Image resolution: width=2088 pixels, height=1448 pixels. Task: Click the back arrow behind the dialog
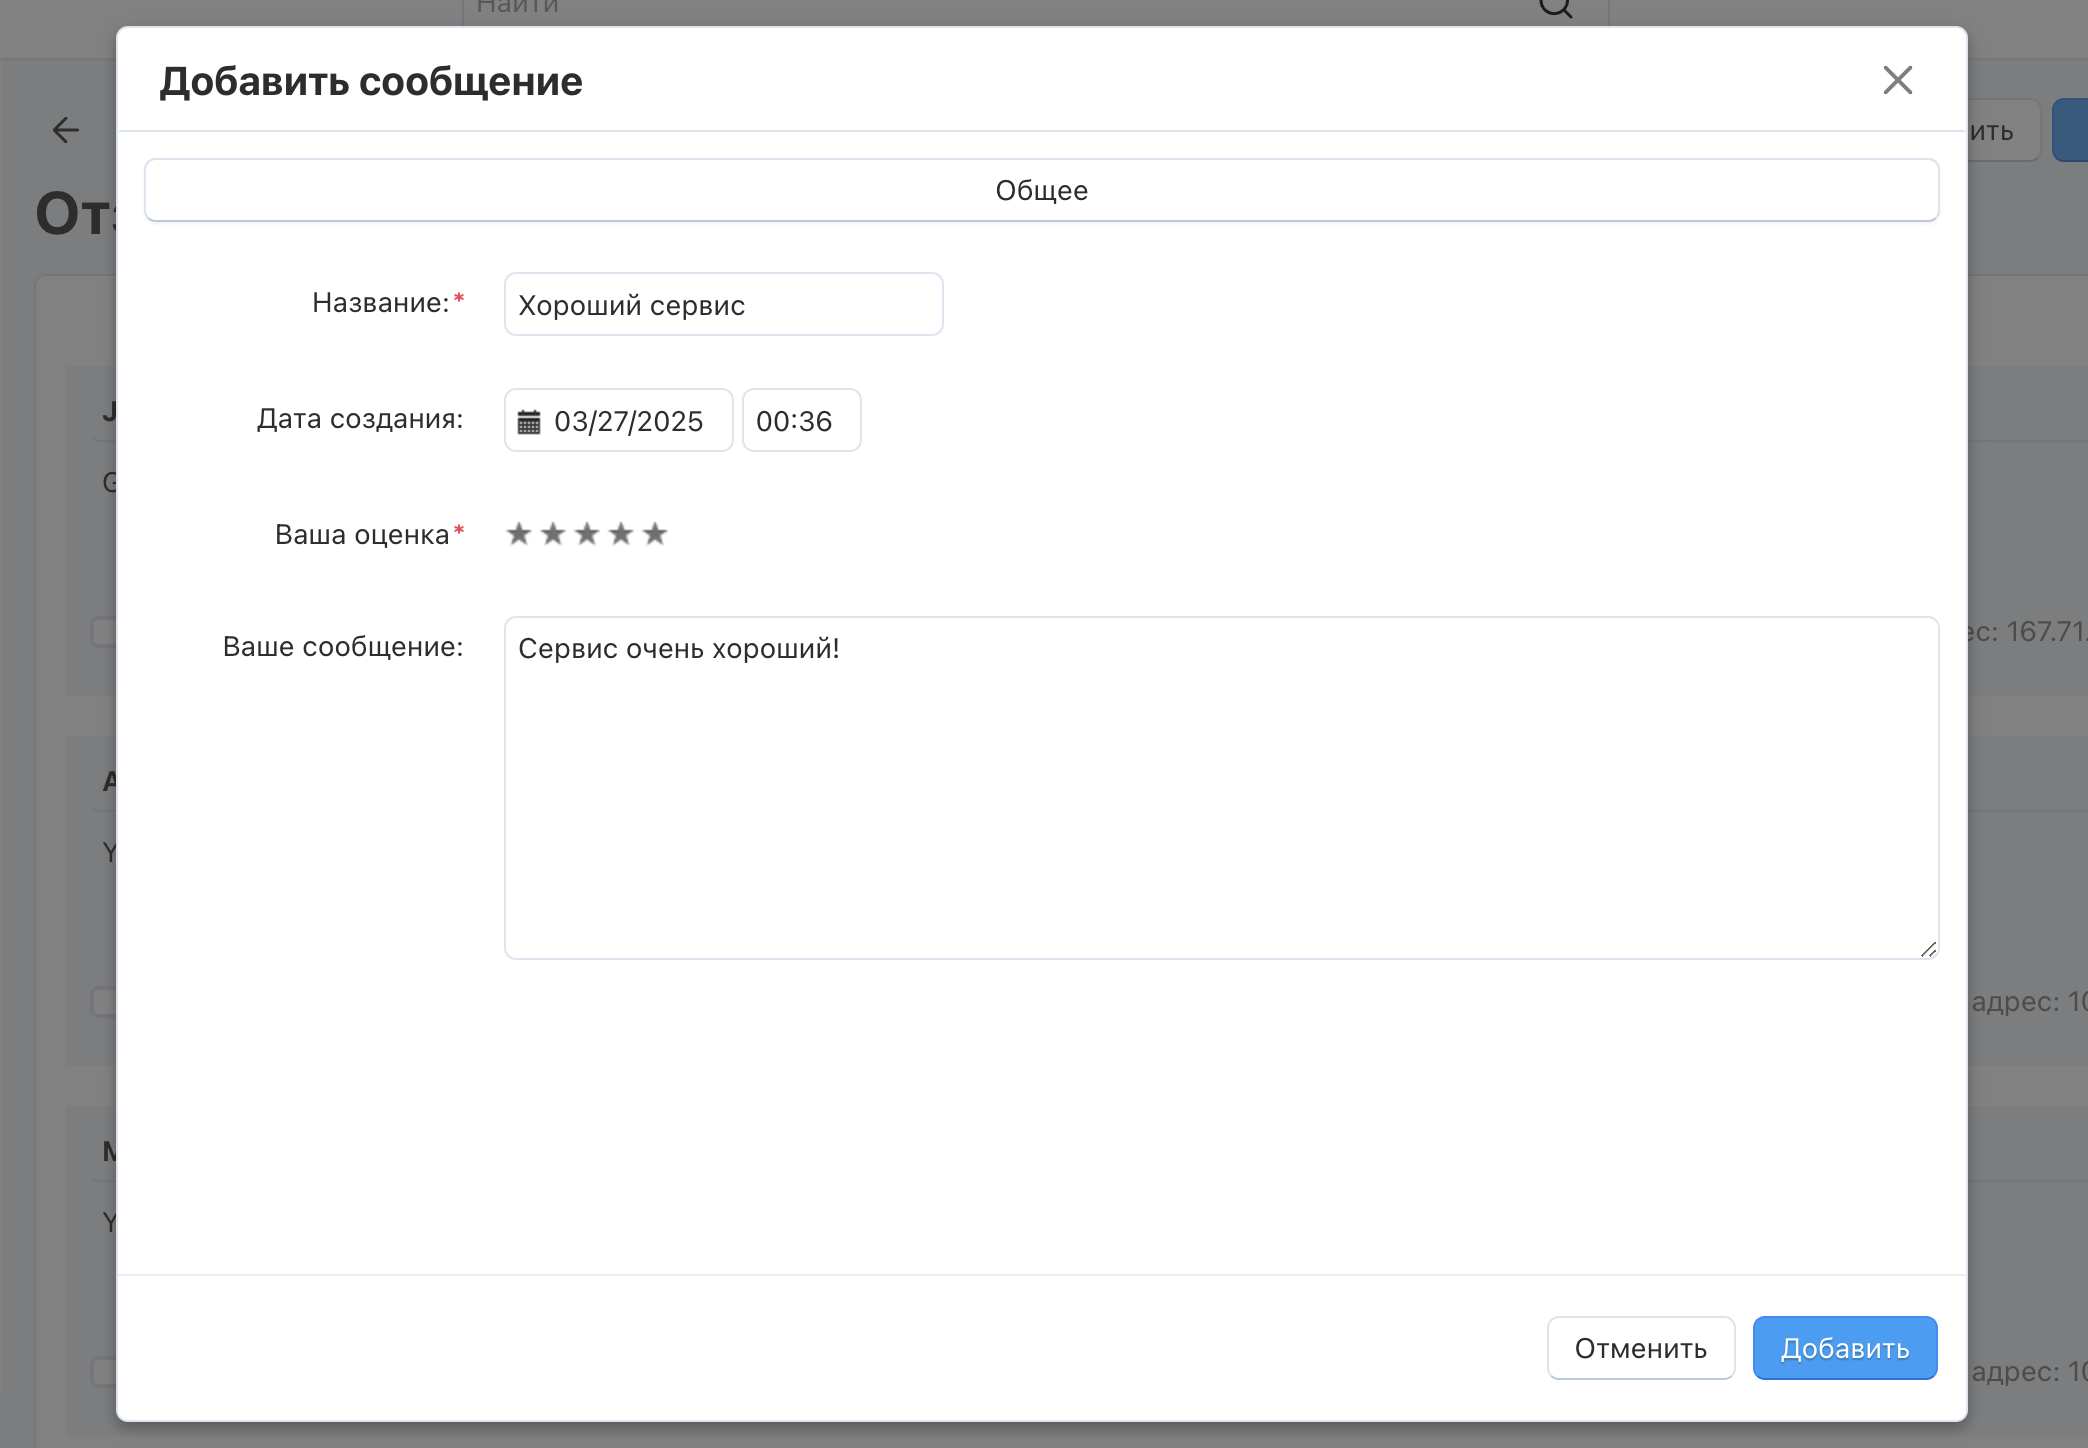(66, 130)
